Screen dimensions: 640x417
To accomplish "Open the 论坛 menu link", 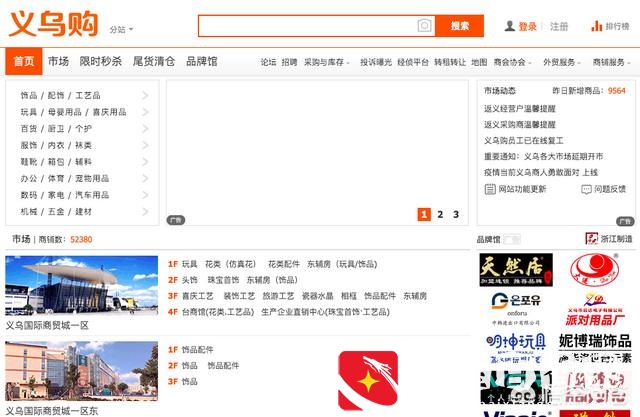I will click(269, 62).
